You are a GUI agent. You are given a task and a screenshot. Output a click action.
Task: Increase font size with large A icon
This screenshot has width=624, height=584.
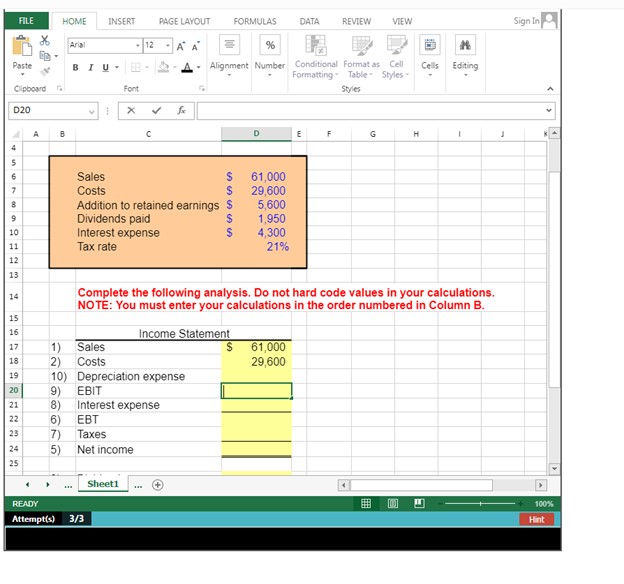coord(181,46)
